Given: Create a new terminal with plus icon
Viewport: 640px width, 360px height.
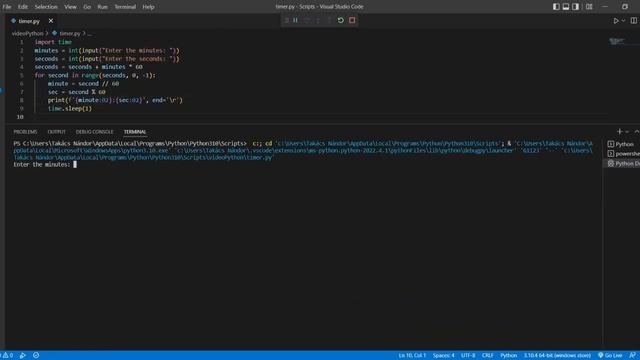Looking at the screenshot, I should point(620,131).
